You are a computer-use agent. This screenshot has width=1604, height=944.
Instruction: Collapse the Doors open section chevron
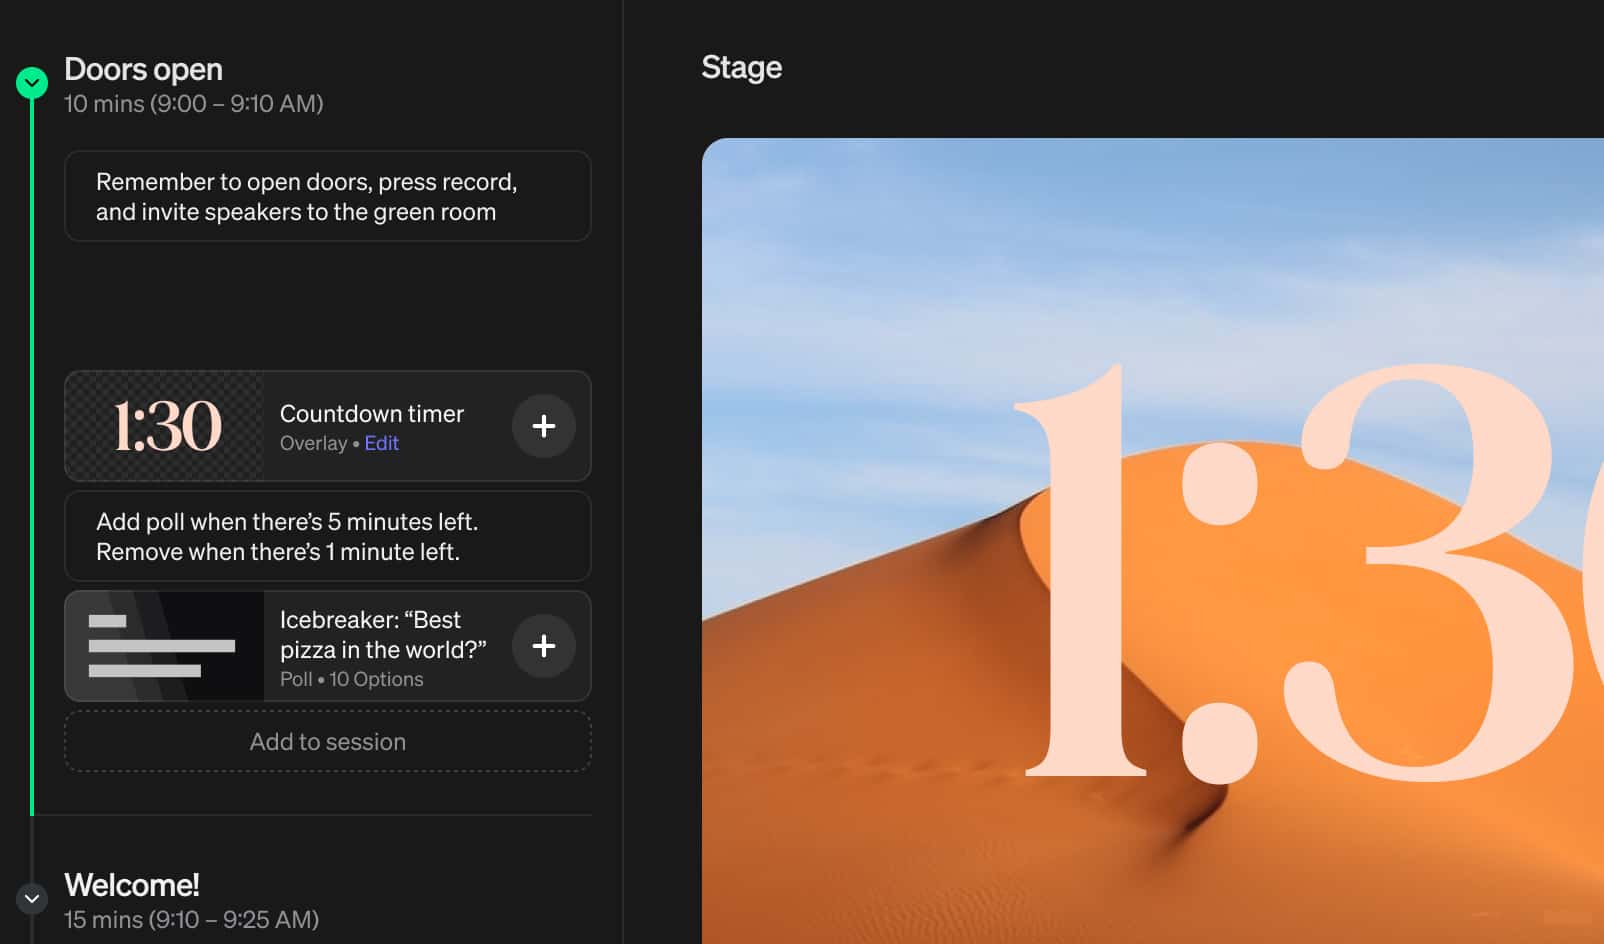pos(32,82)
